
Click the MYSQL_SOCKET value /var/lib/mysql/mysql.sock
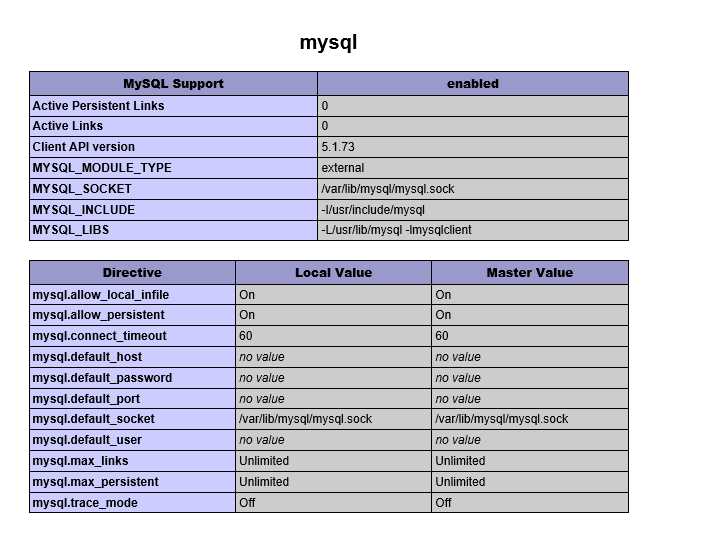(x=388, y=189)
